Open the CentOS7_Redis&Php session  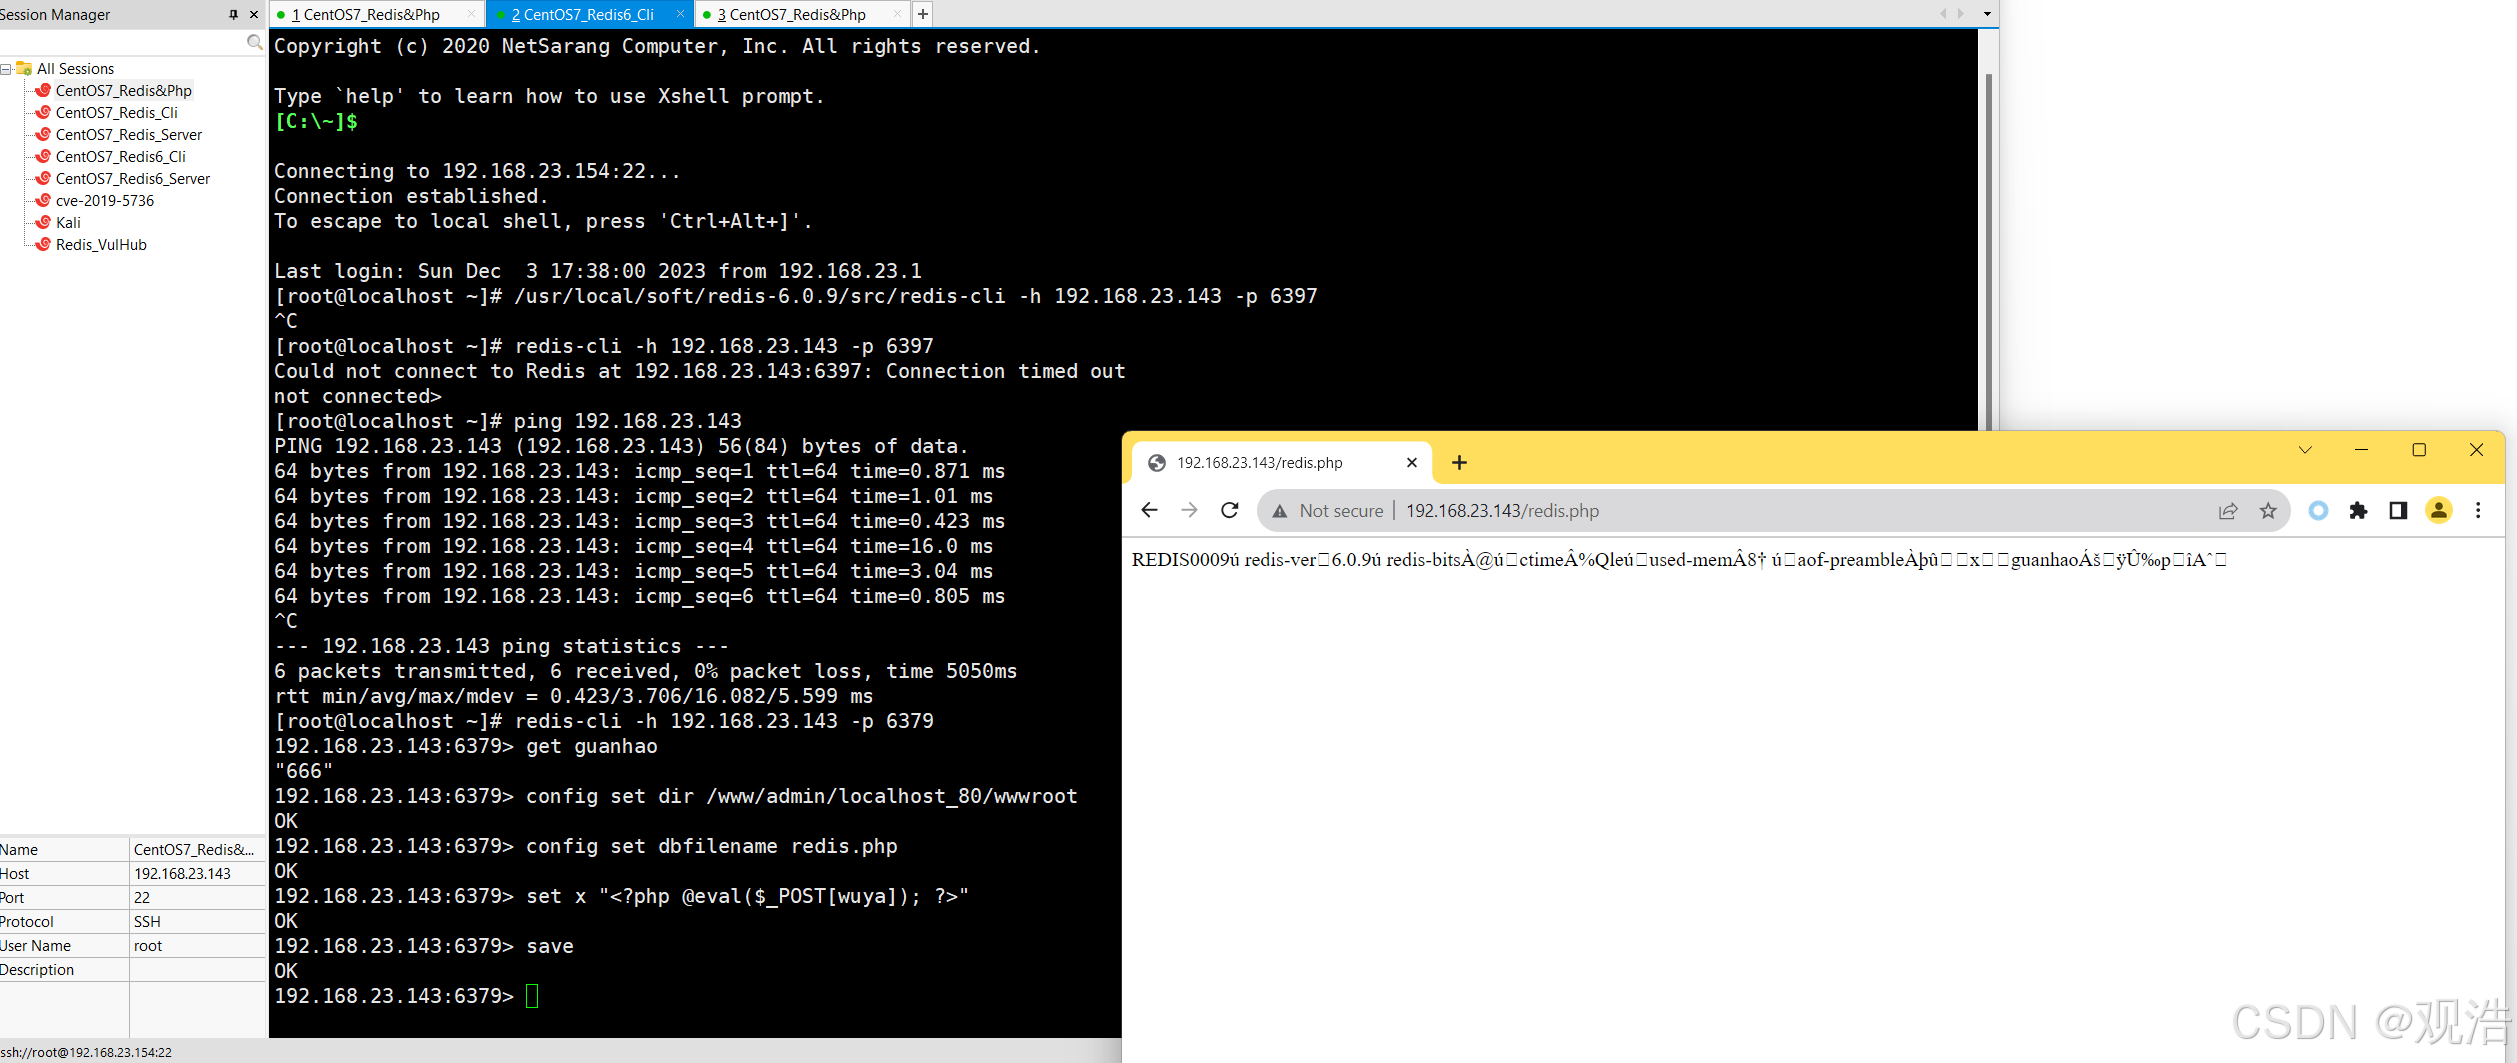(x=123, y=91)
